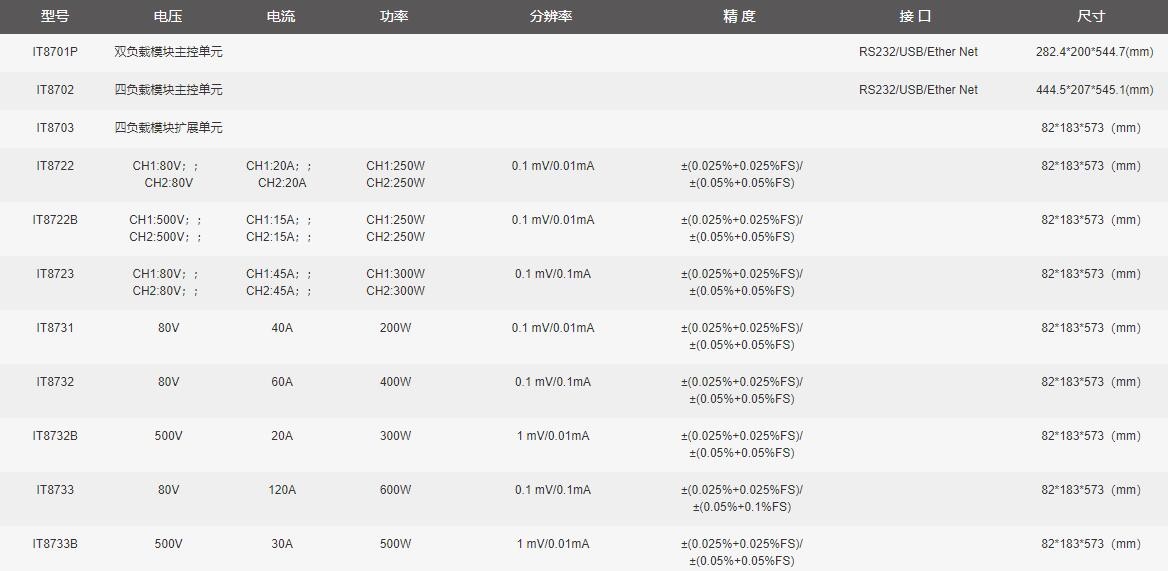Click RS232/USB/Ether Net in IT8702 row
Viewport: 1168px width, 571px height.
pyautogui.click(x=918, y=89)
